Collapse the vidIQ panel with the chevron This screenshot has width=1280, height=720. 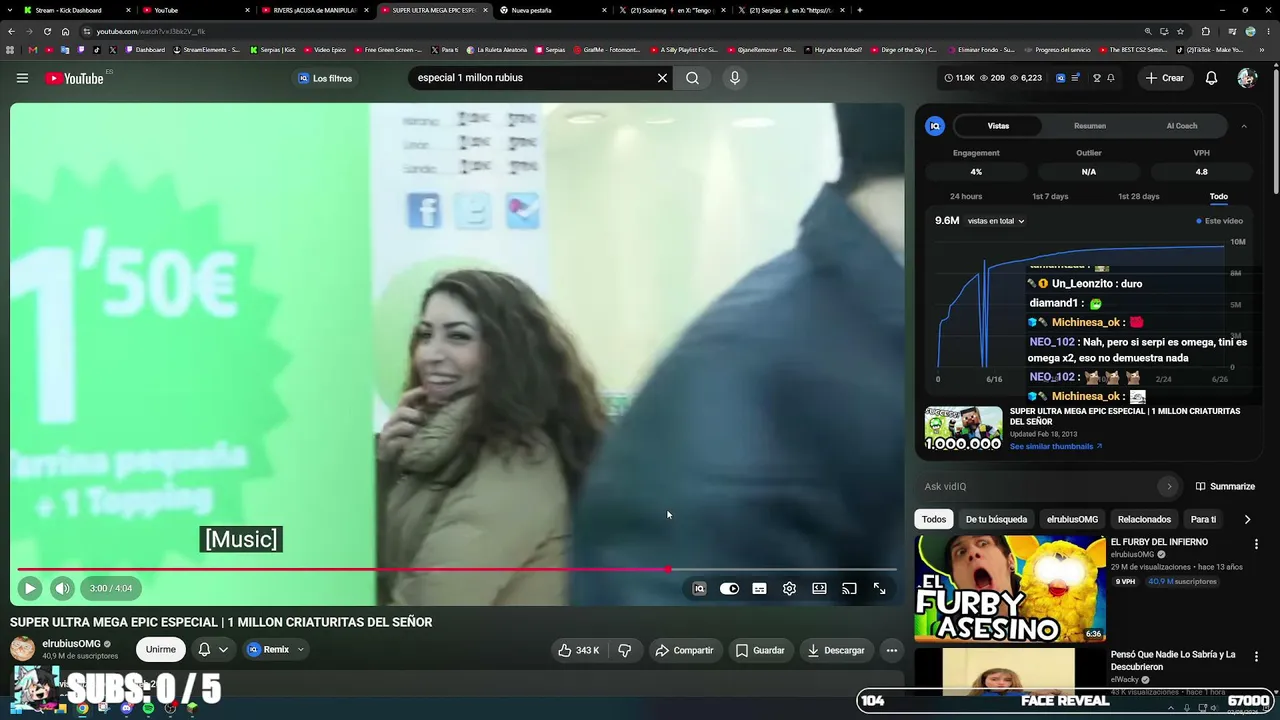click(1244, 126)
